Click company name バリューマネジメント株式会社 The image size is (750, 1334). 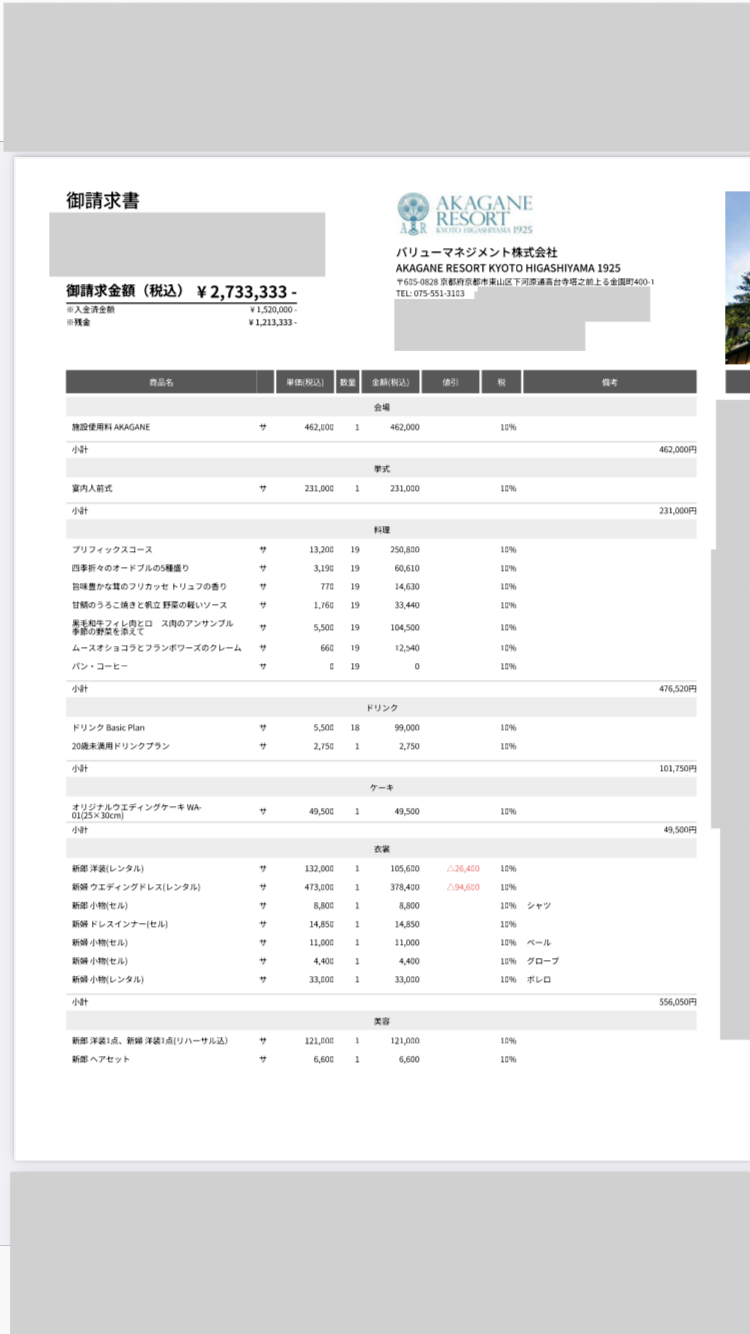click(476, 253)
